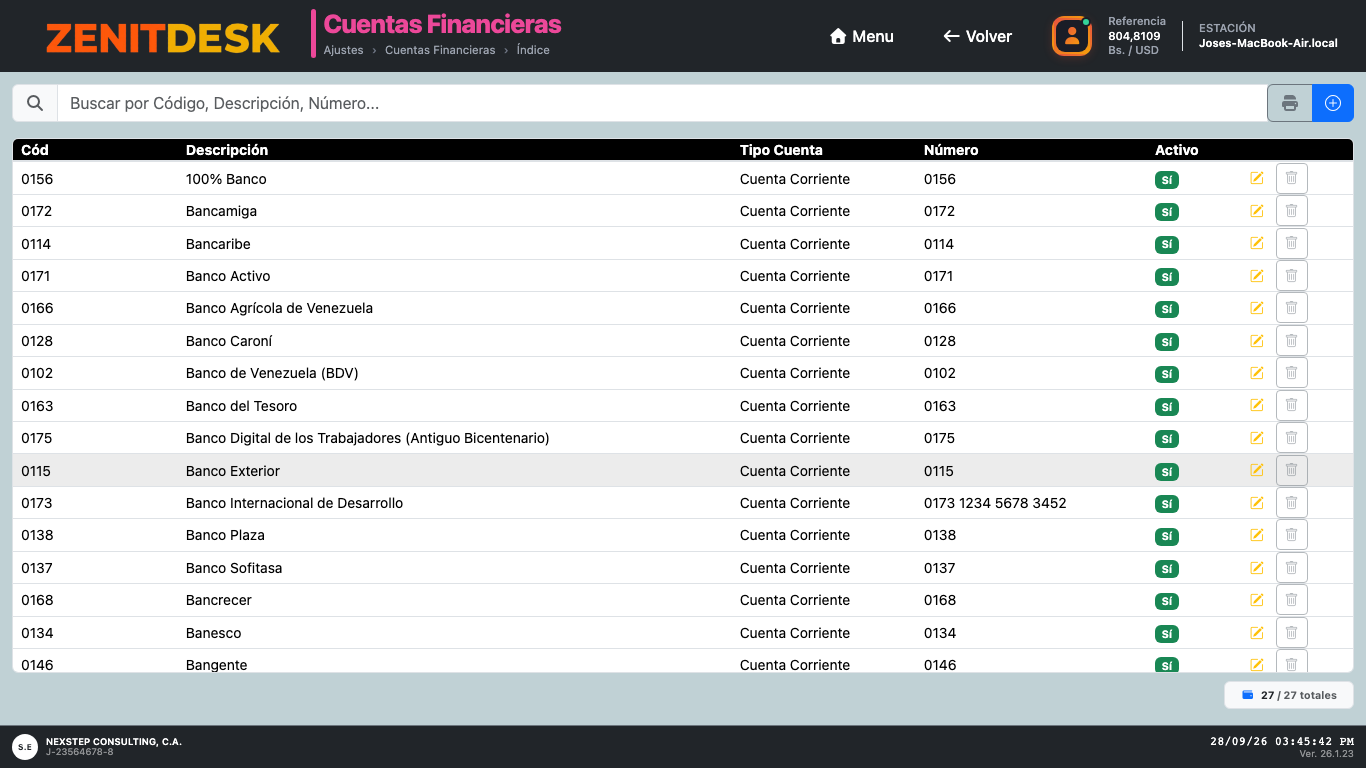
Task: Click the number 0173 1234 5678 3452
Action: tap(995, 503)
